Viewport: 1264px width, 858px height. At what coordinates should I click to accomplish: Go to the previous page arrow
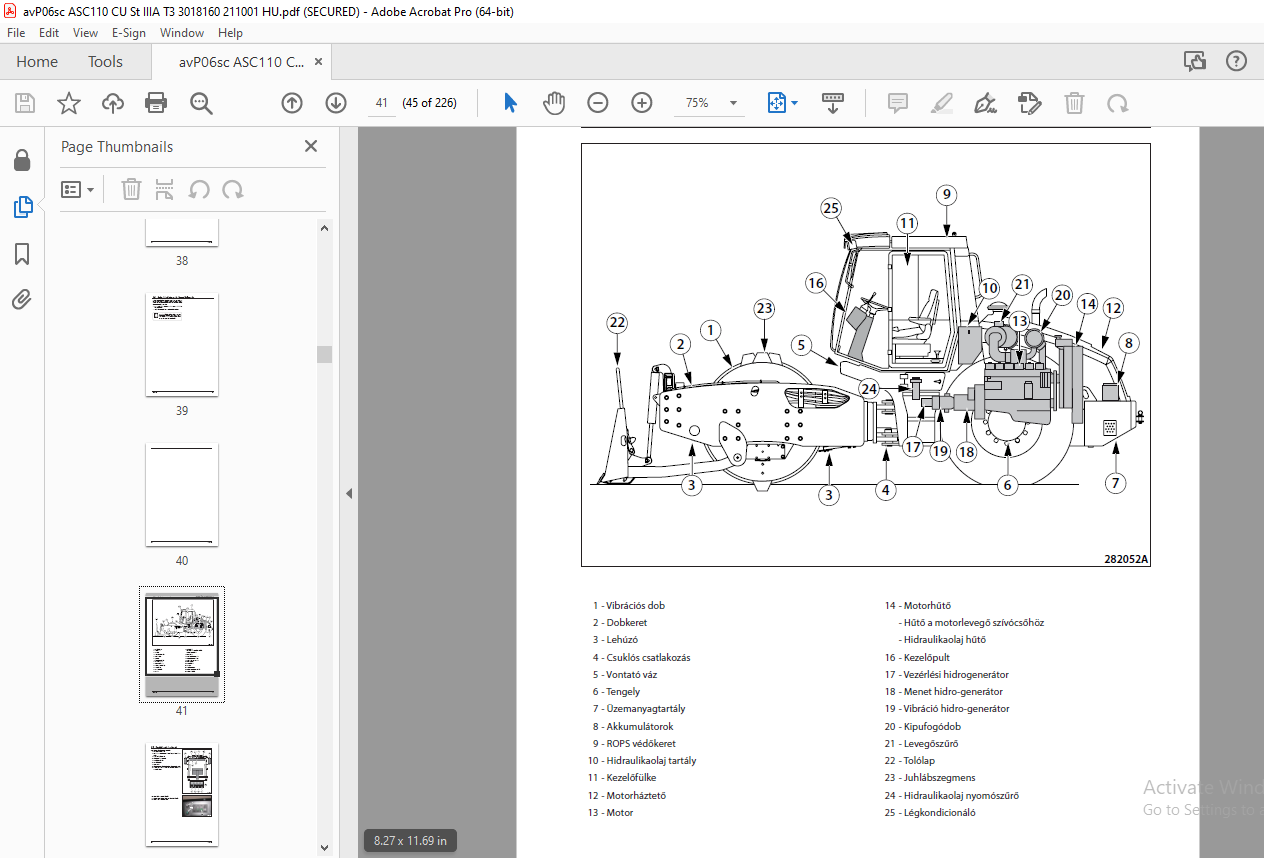pos(291,103)
